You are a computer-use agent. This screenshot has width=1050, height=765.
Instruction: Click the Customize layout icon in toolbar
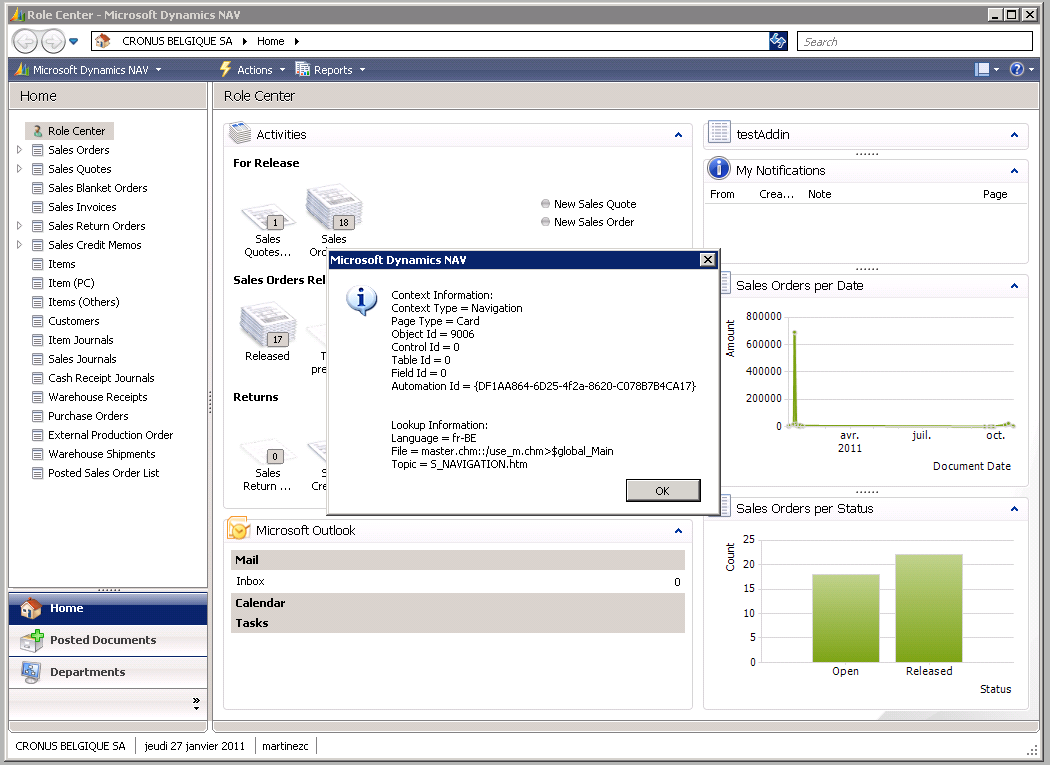tap(982, 70)
